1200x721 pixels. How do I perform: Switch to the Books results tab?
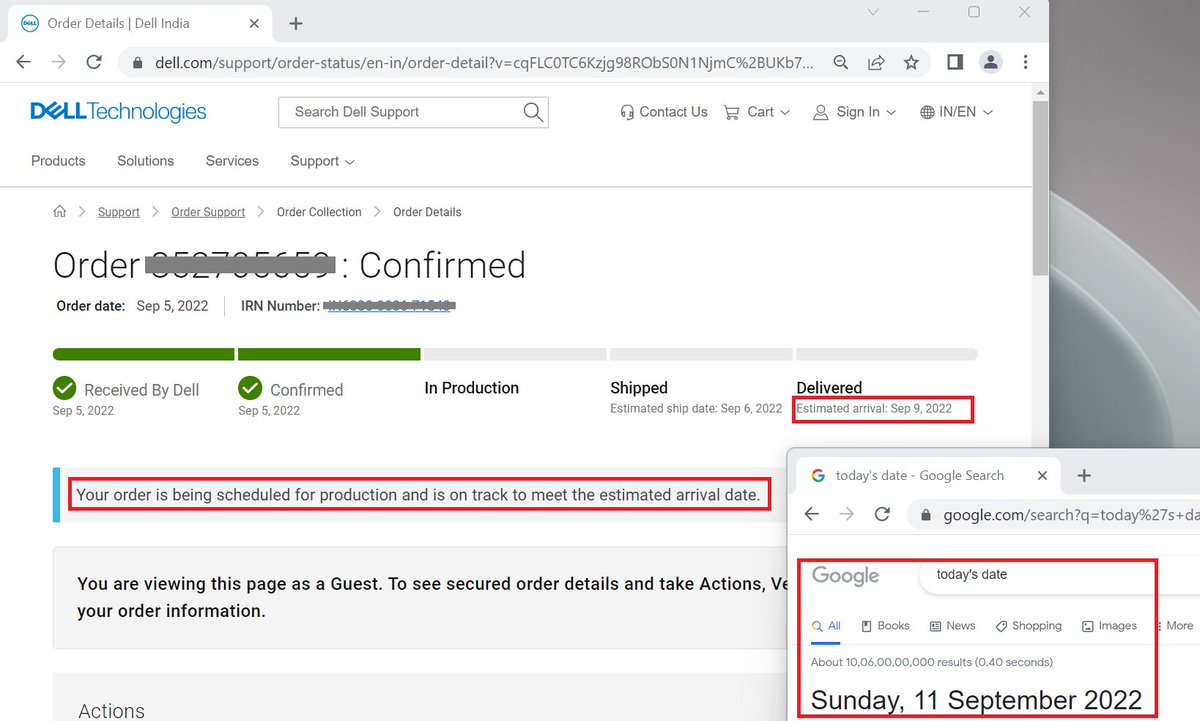pos(885,626)
